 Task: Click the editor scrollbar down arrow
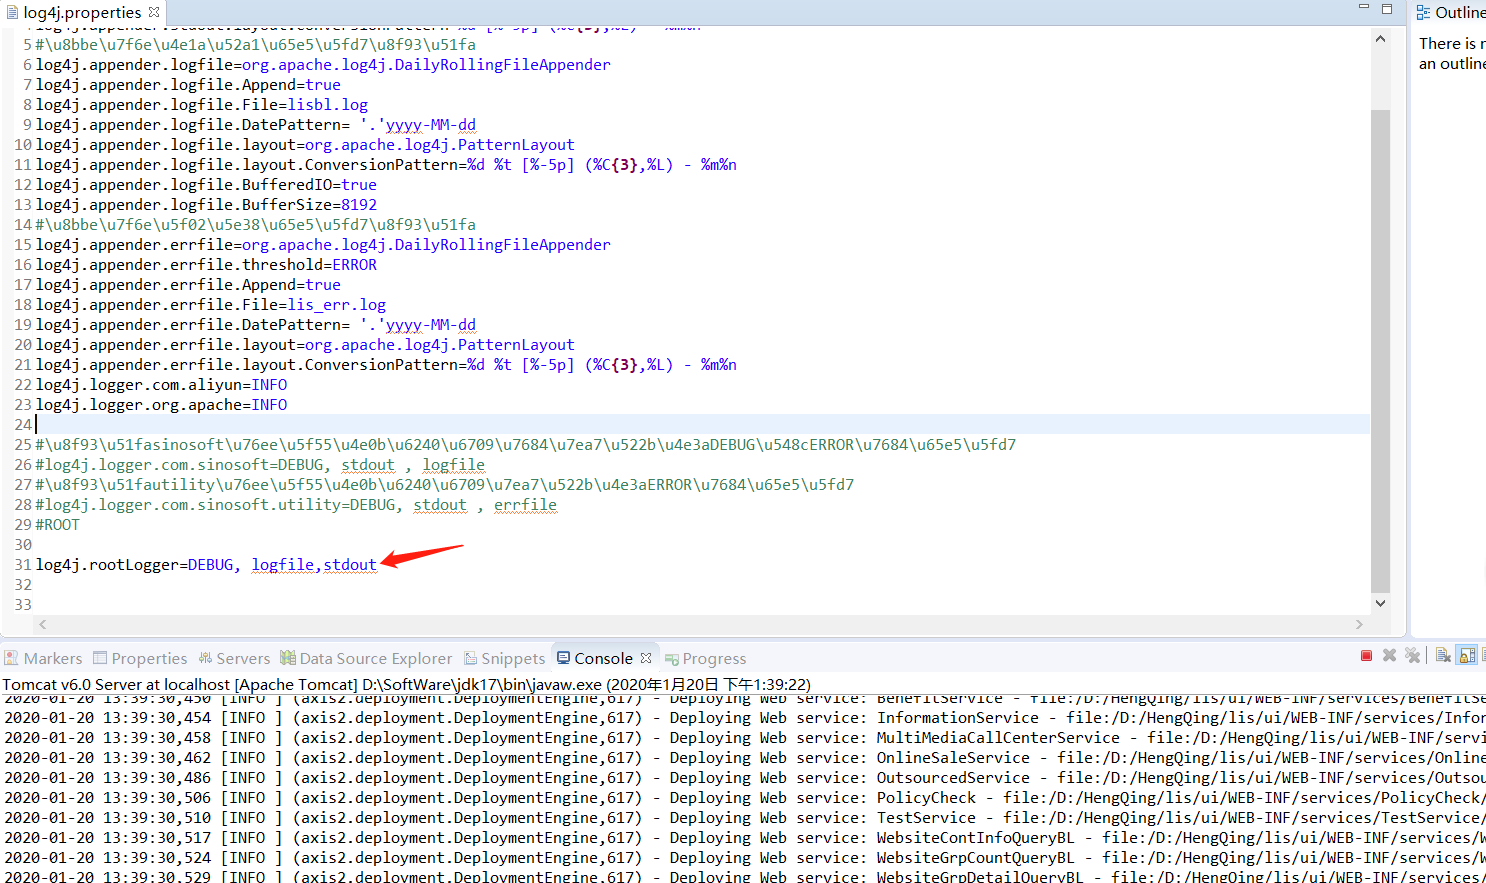pos(1380,603)
